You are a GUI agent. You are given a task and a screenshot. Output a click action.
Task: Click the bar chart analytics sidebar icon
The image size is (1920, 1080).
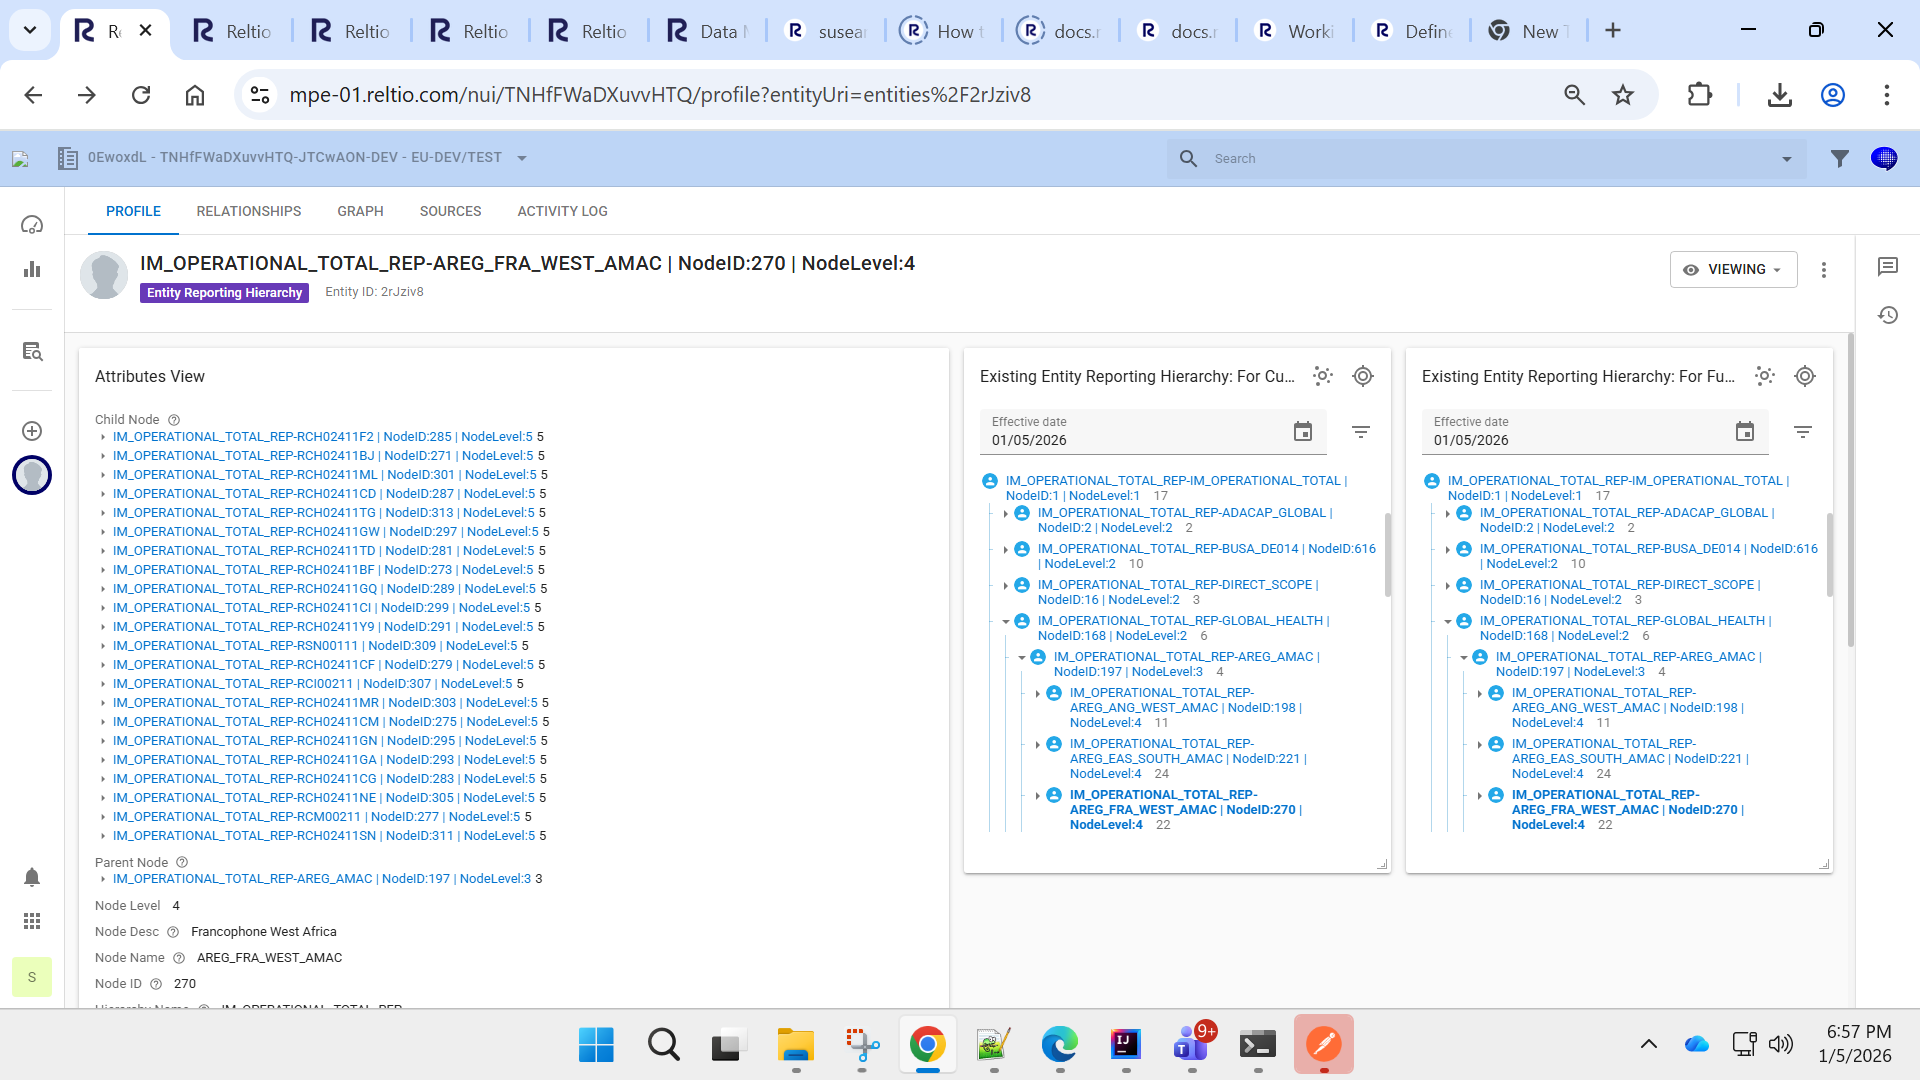tap(32, 269)
